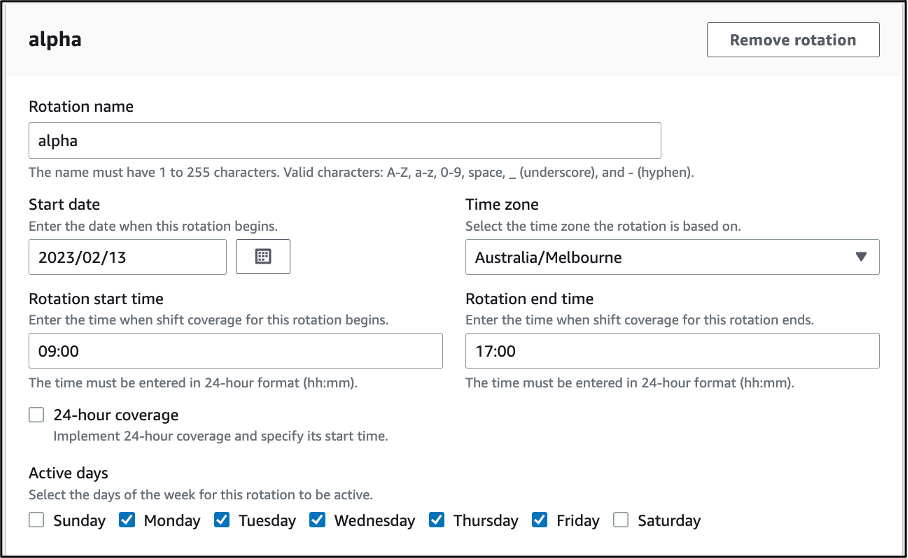Focus the Rotation name field containing alpha
Screen dimensions: 908x558
(x=345, y=141)
